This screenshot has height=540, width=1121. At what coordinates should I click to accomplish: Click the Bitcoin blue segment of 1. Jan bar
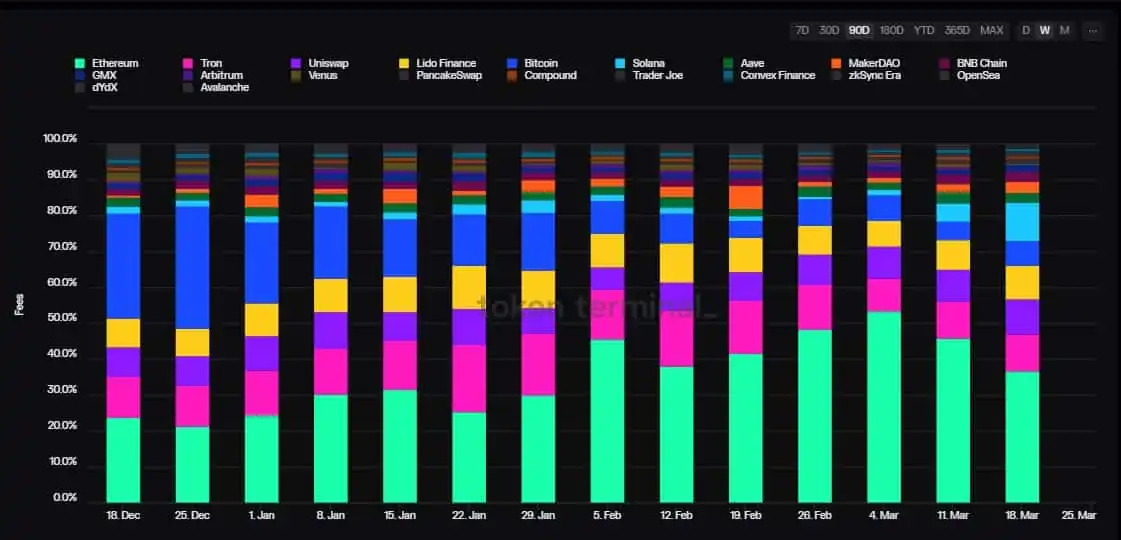(262, 263)
